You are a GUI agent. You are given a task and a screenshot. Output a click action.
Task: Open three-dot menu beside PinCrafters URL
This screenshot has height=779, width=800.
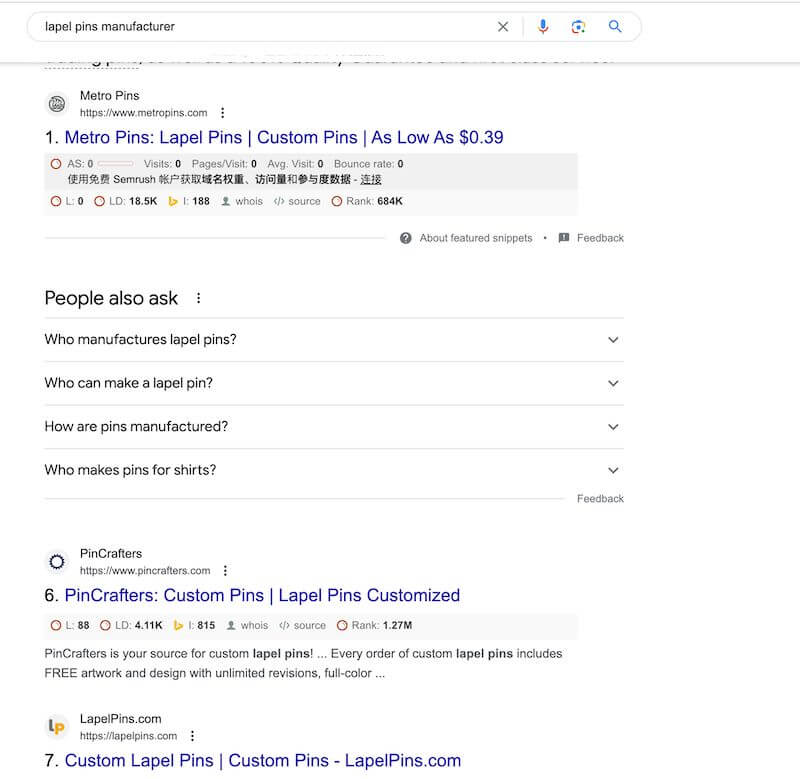[x=225, y=571]
